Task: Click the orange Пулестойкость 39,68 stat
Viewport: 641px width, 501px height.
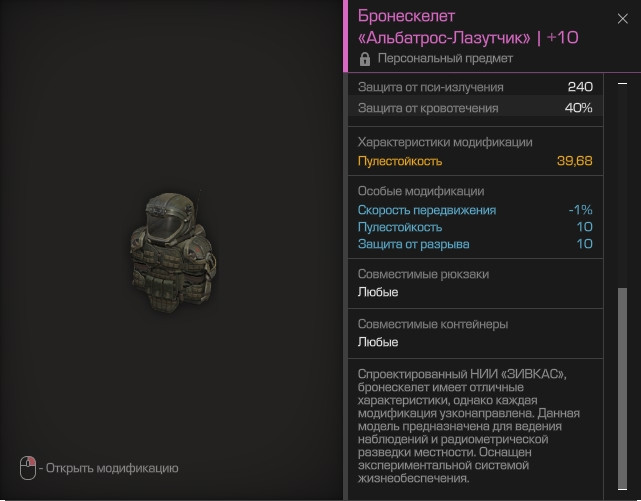Action: (x=475, y=161)
